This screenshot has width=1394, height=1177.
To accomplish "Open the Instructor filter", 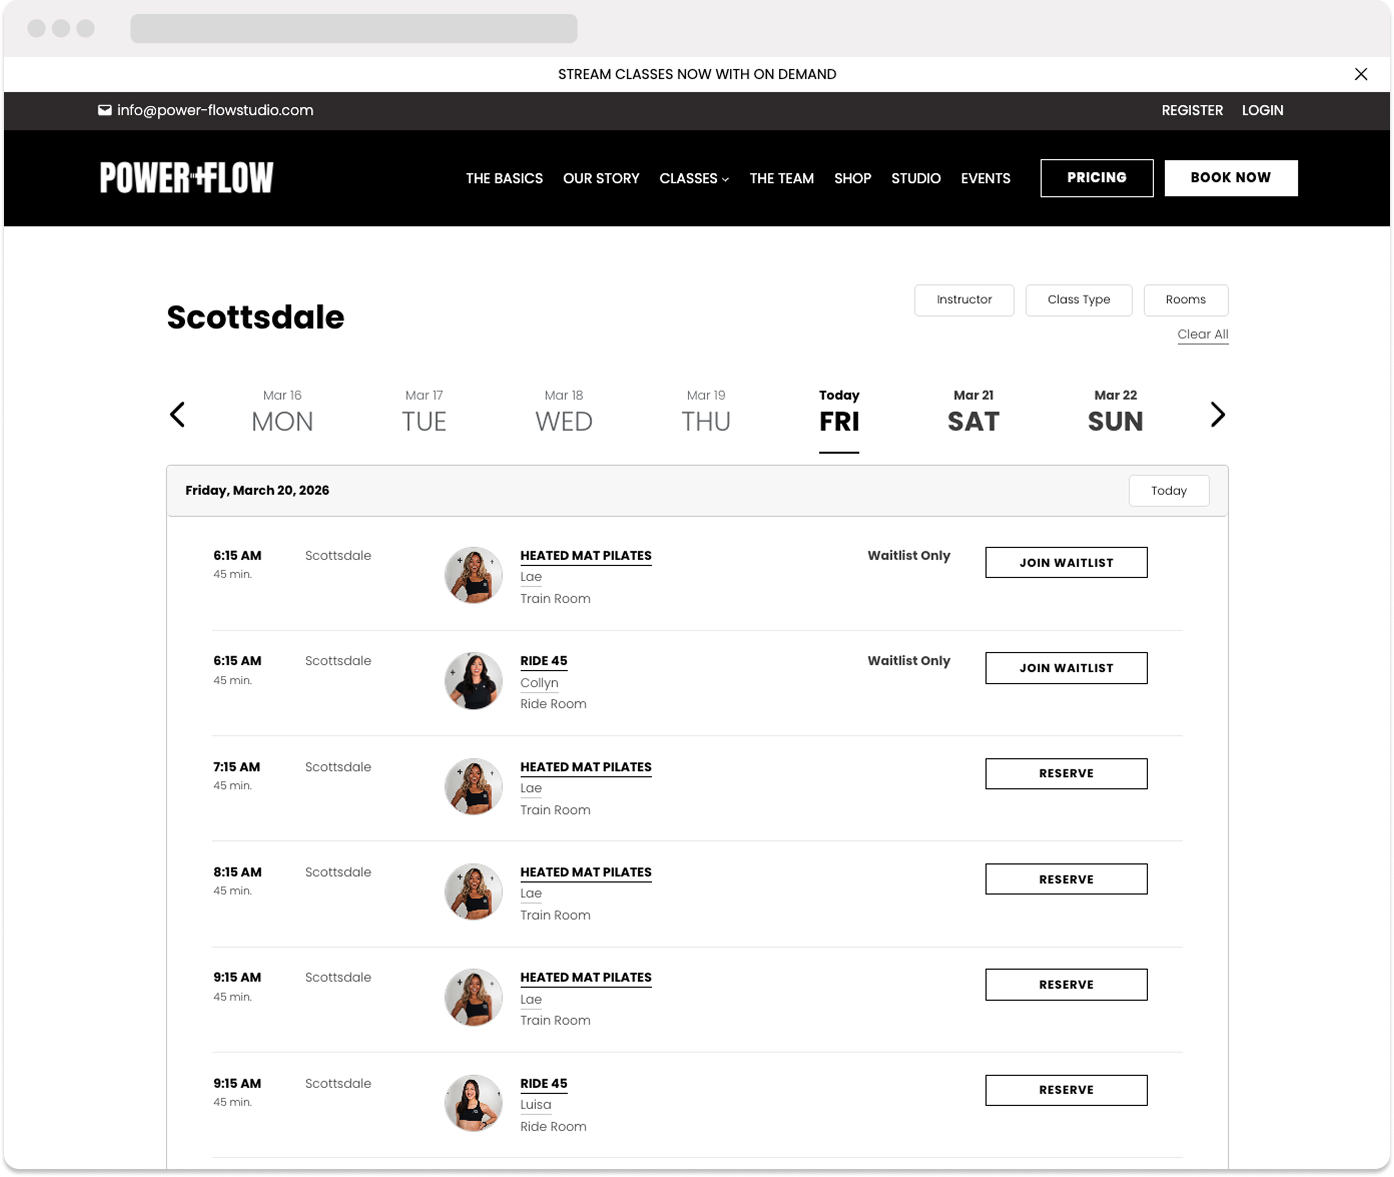I will coord(963,300).
